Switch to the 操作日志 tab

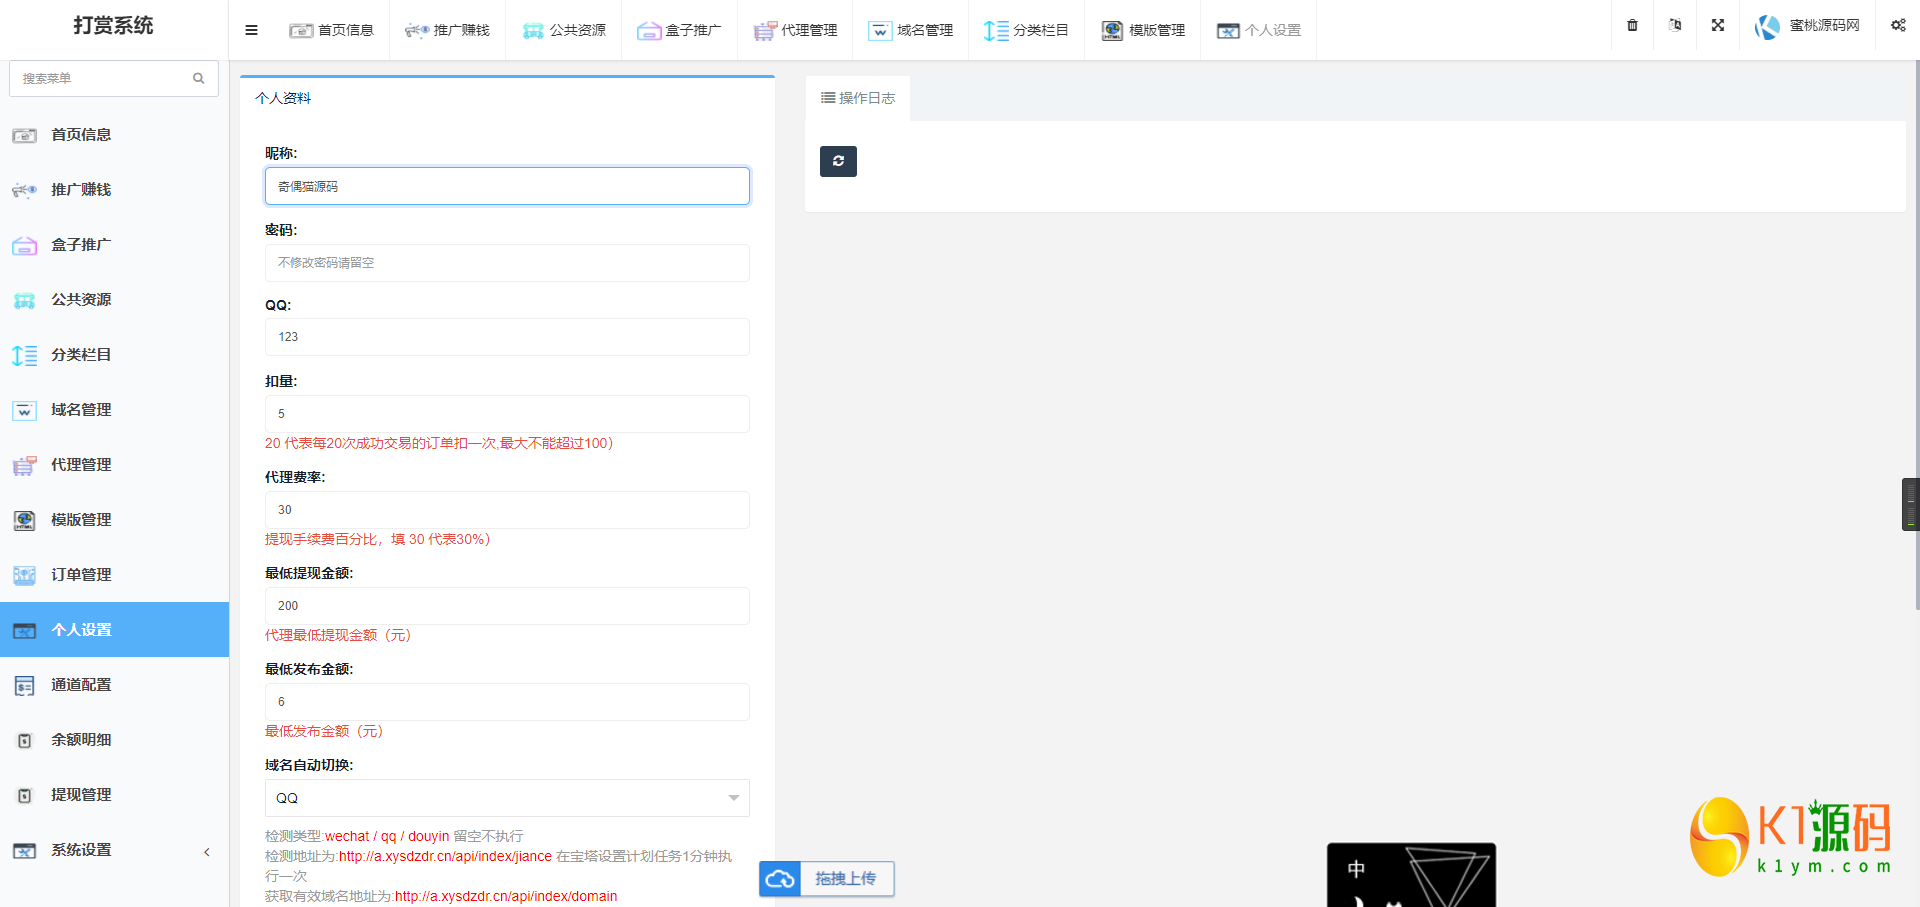(x=858, y=98)
